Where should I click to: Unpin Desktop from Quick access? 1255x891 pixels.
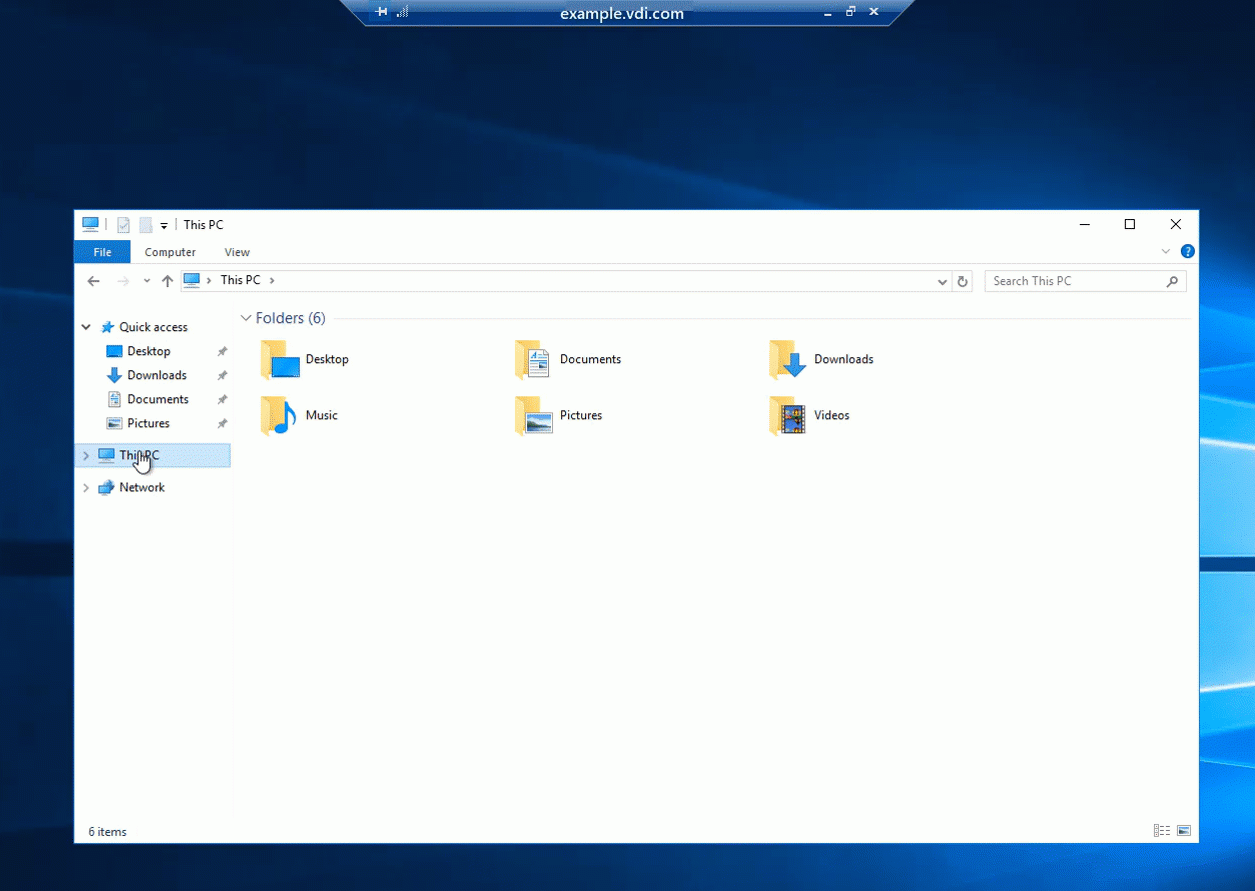point(222,352)
